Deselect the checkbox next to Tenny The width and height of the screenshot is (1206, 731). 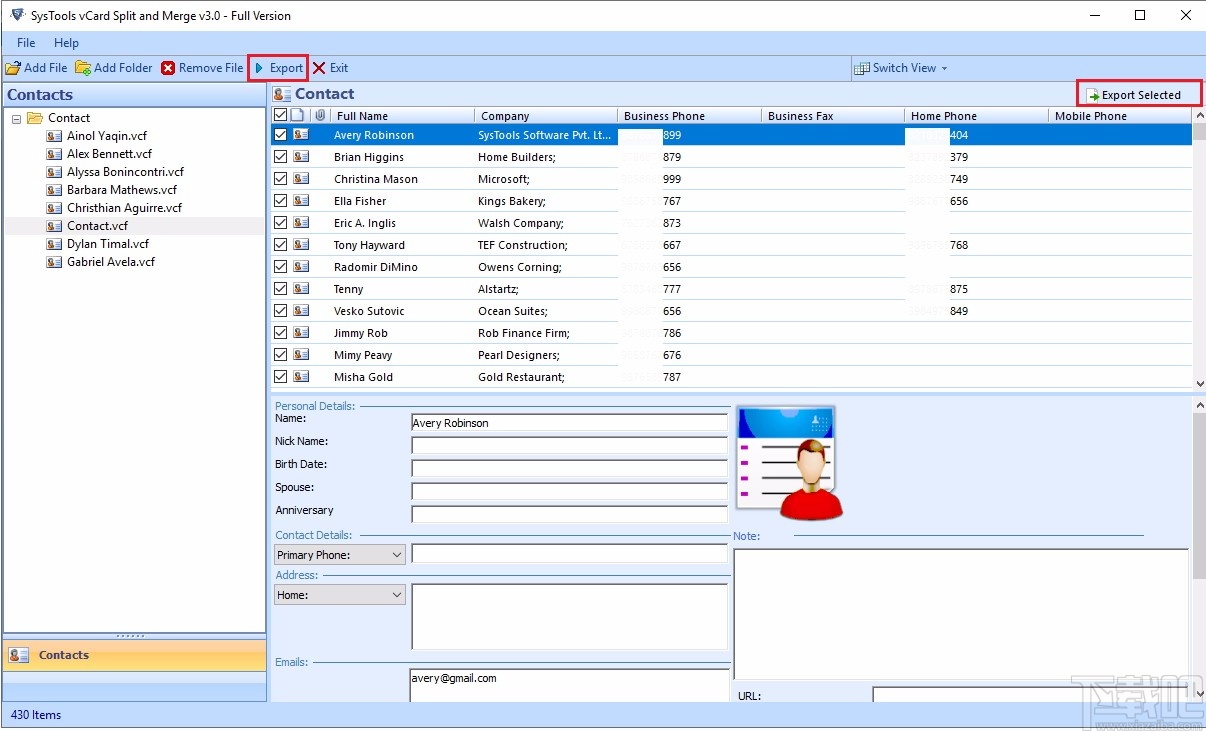pyautogui.click(x=280, y=288)
